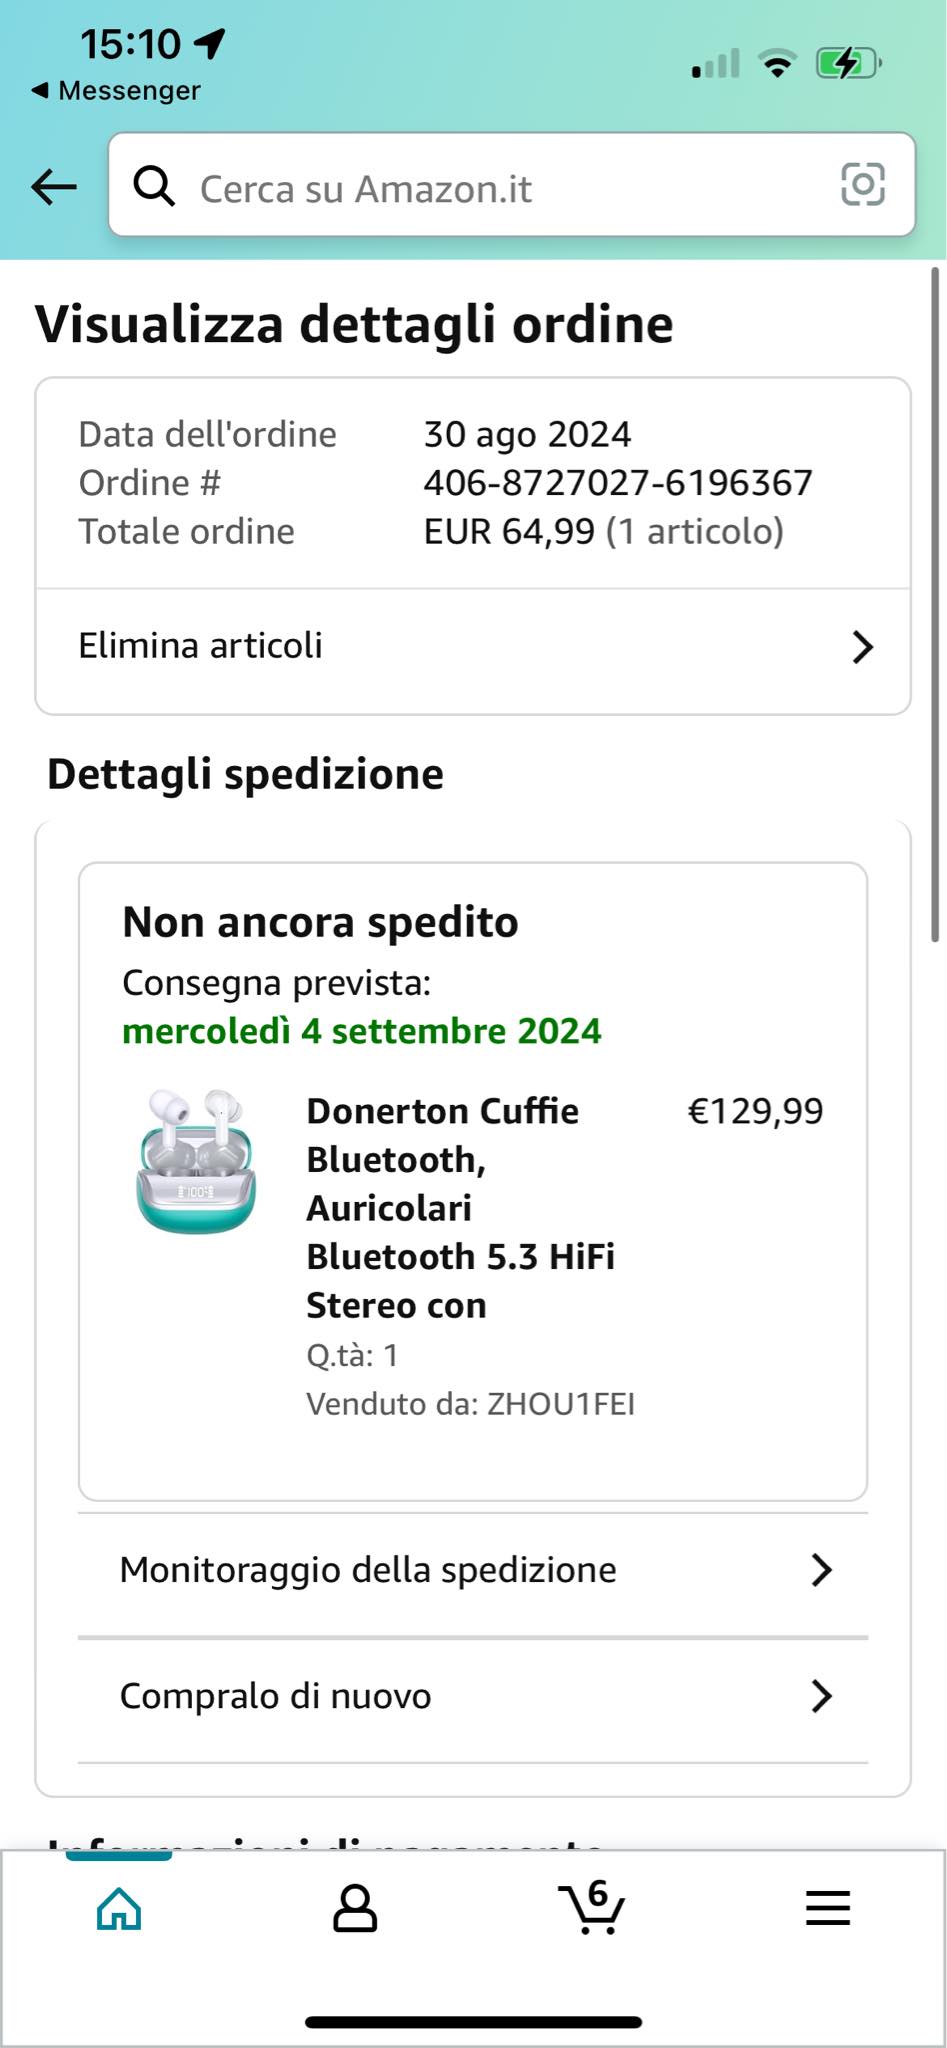
Task: Tap the back arrow icon
Action: 54,186
